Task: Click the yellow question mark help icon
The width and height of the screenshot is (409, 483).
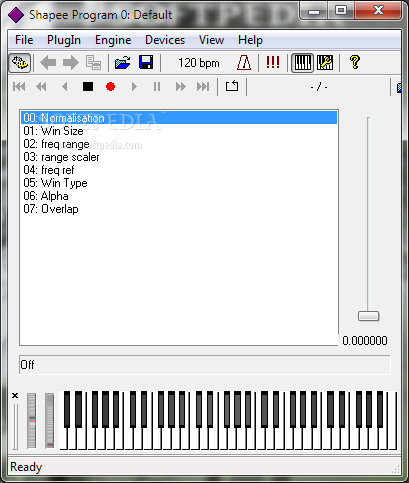Action: click(355, 62)
